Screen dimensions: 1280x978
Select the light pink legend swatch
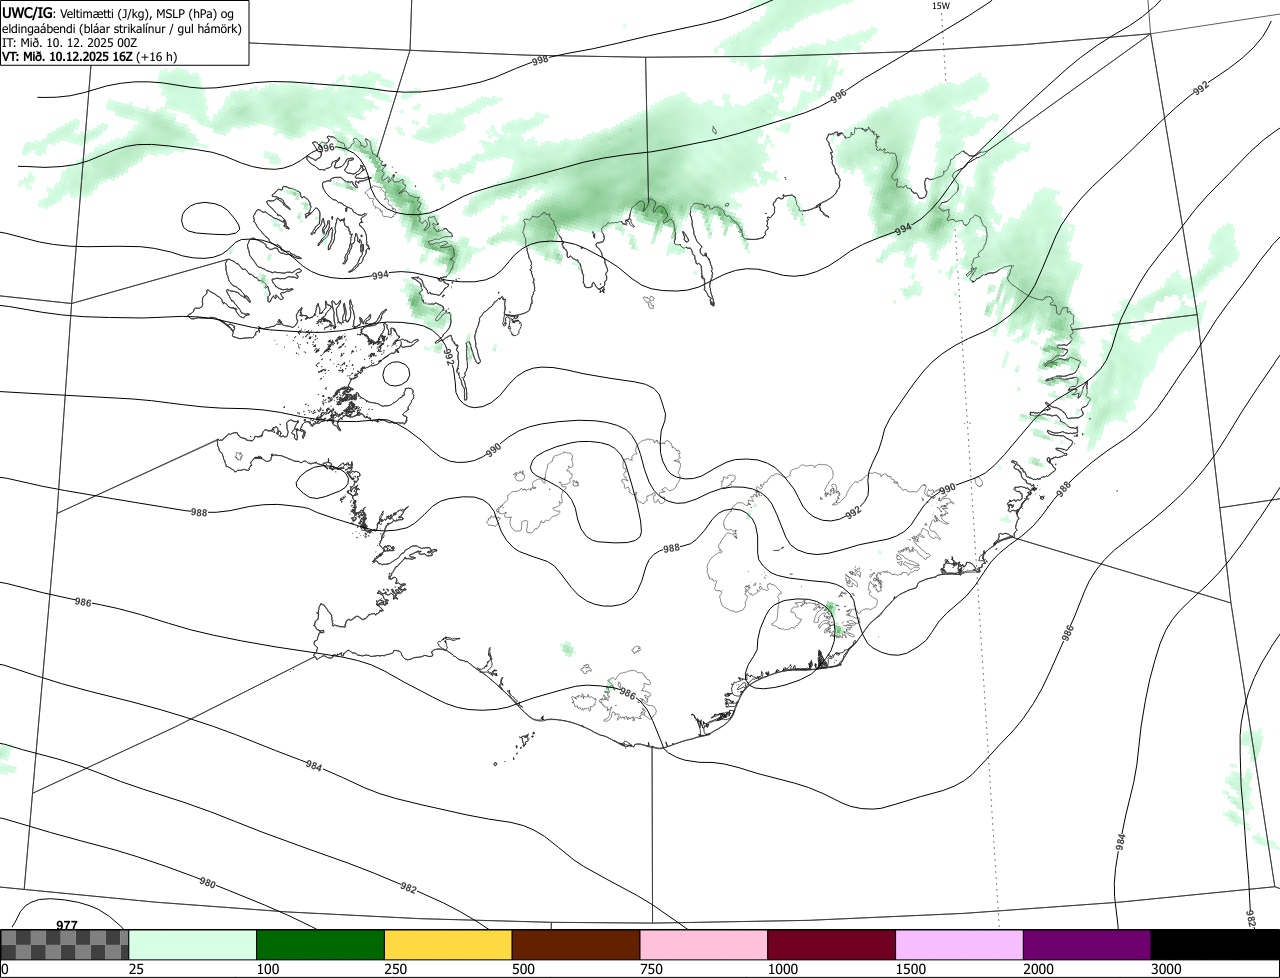tap(704, 944)
